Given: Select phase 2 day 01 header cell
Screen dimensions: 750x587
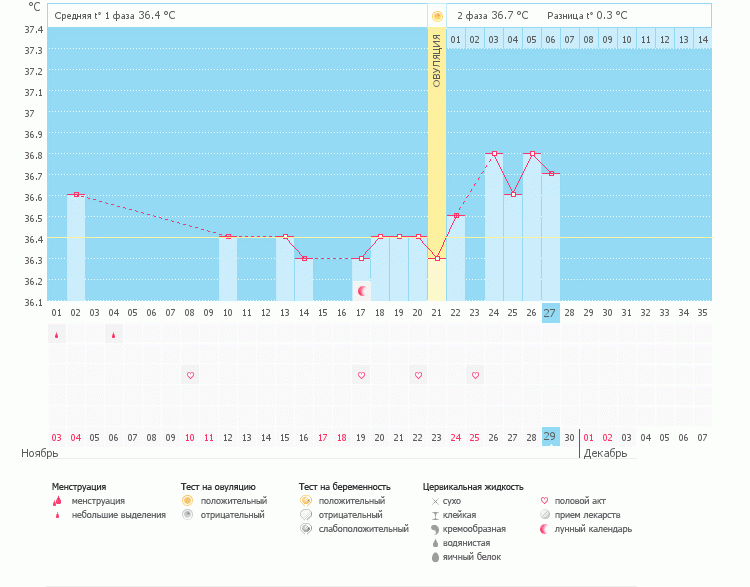Looking at the screenshot, I should click(x=455, y=40).
